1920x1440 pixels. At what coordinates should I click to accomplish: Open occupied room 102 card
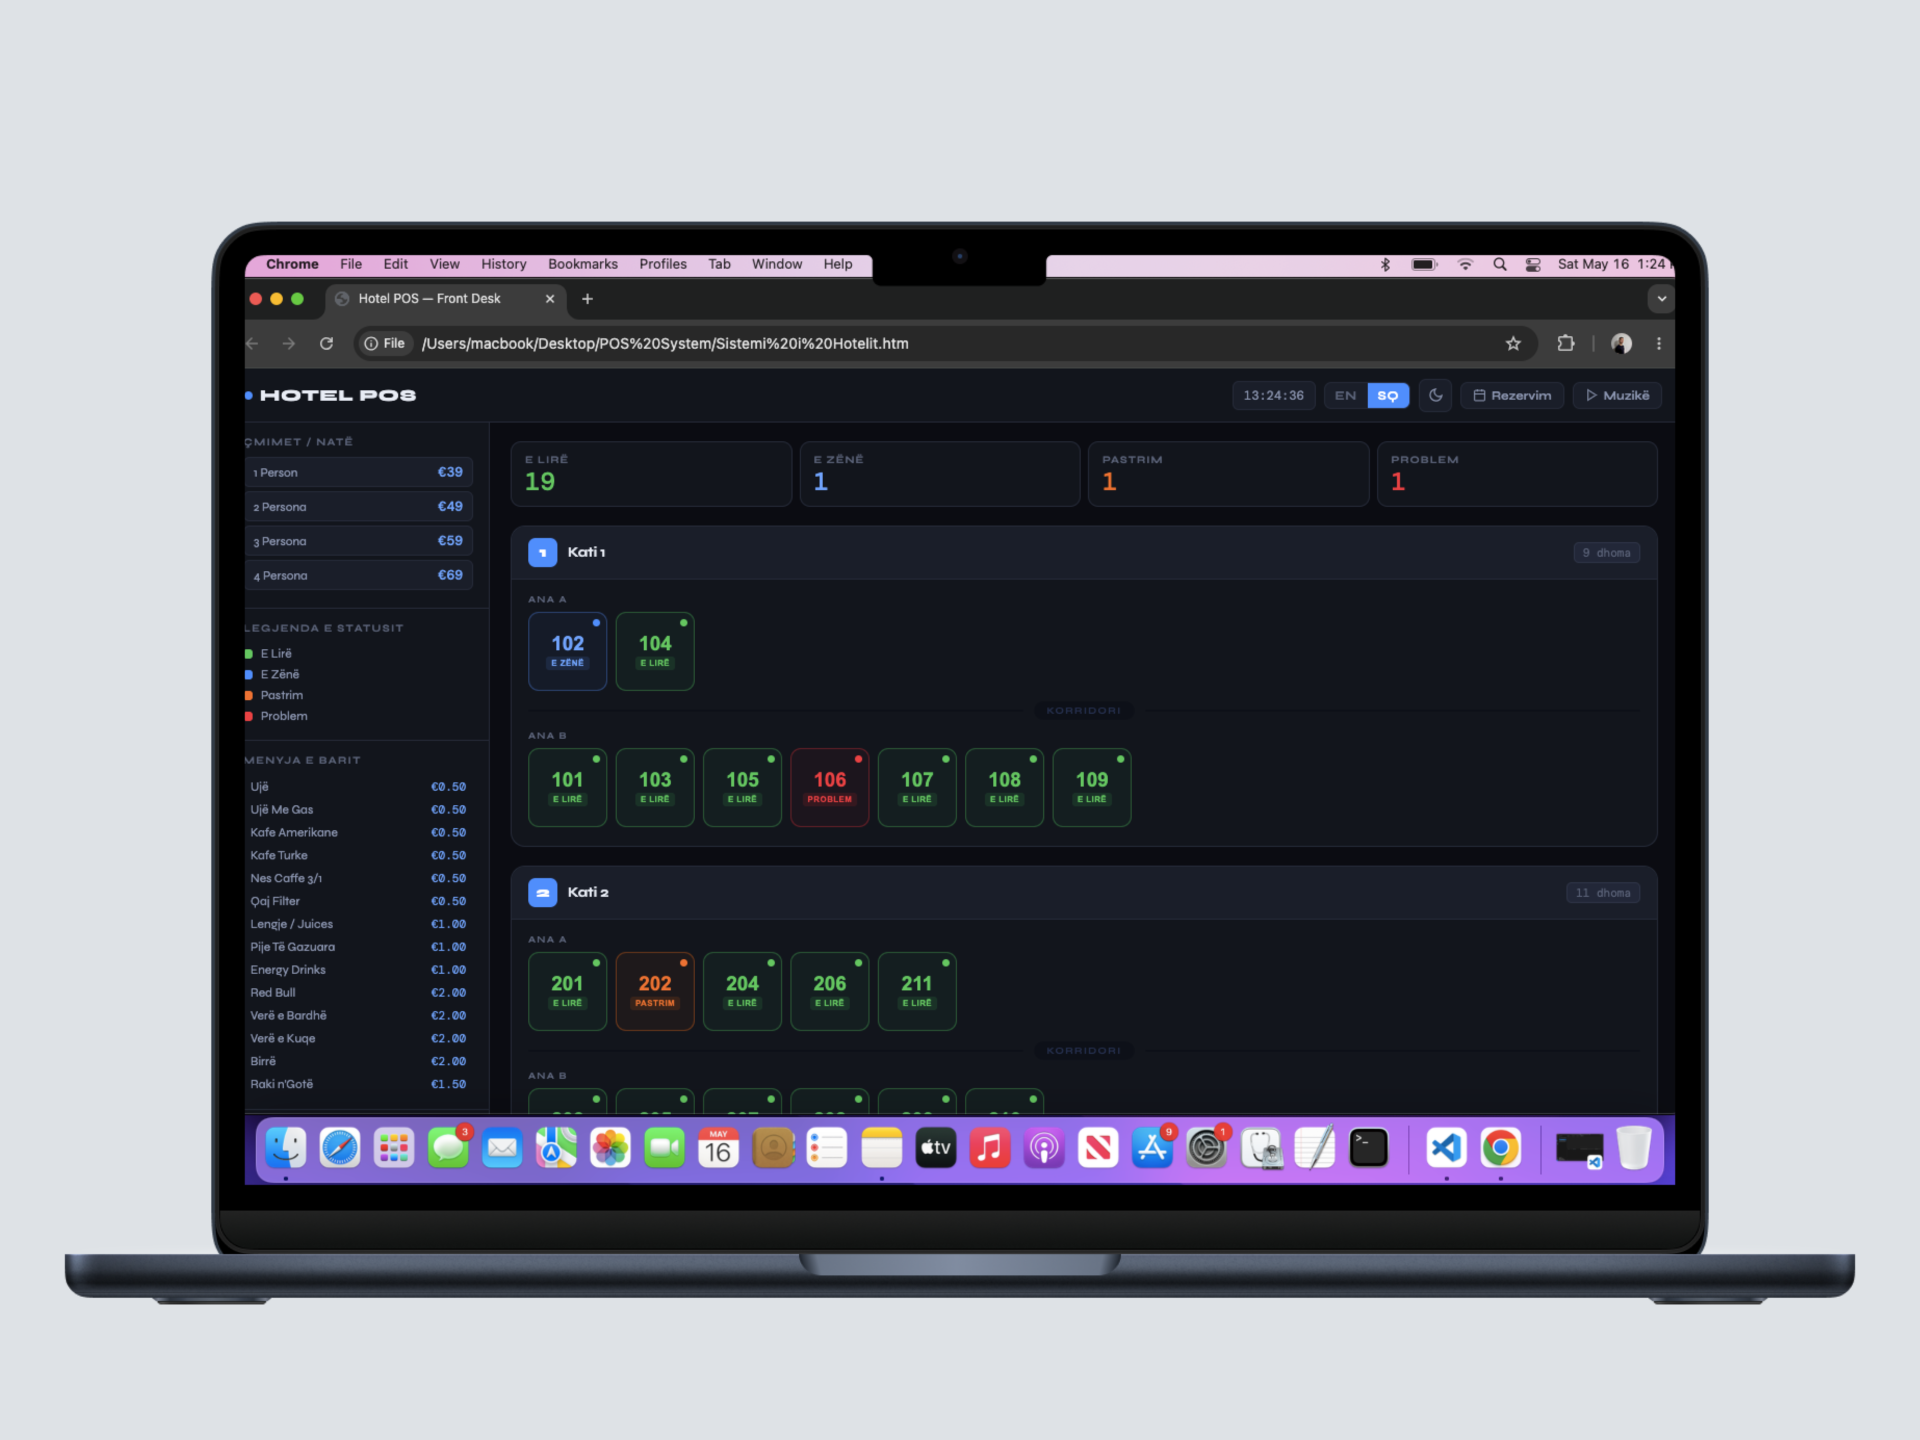(x=567, y=651)
